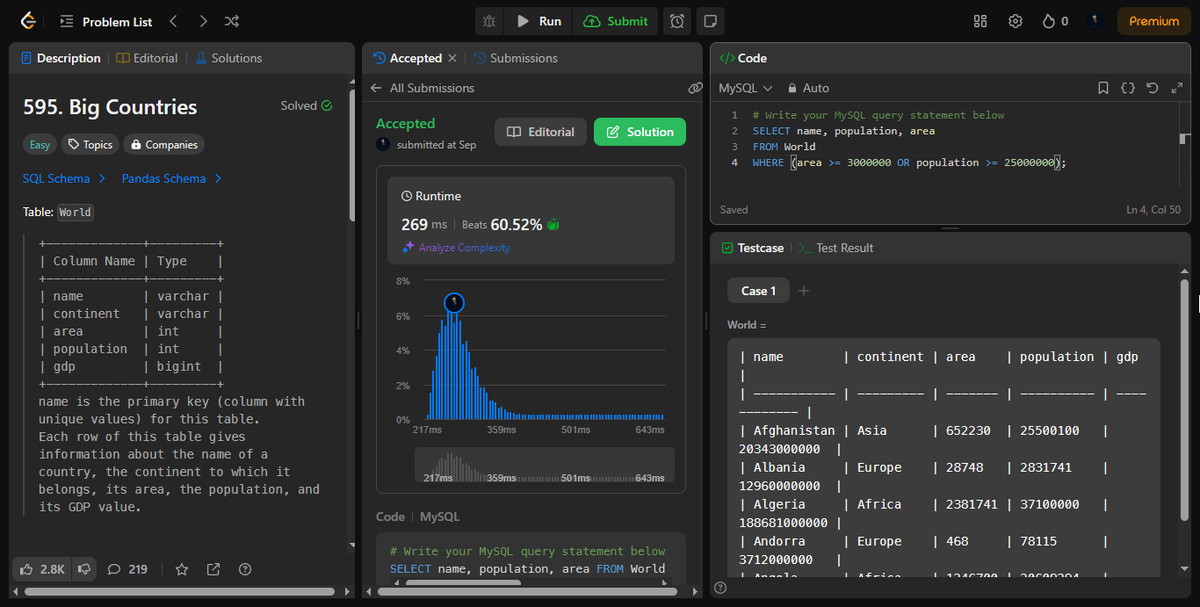Show the Companies tag
The width and height of the screenshot is (1200, 607).
coord(164,145)
